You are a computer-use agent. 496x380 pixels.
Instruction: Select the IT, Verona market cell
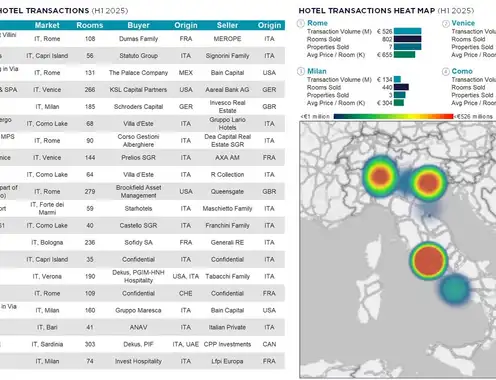(47, 276)
